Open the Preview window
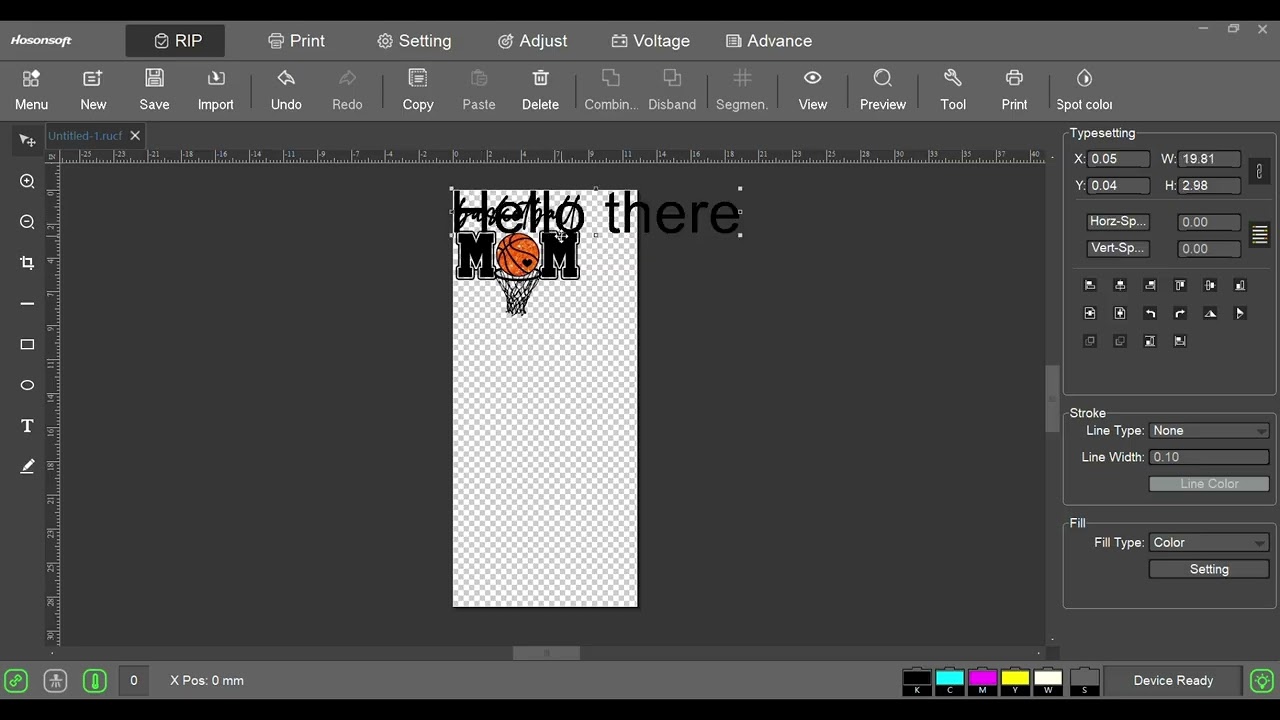Viewport: 1280px width, 720px height. click(883, 89)
